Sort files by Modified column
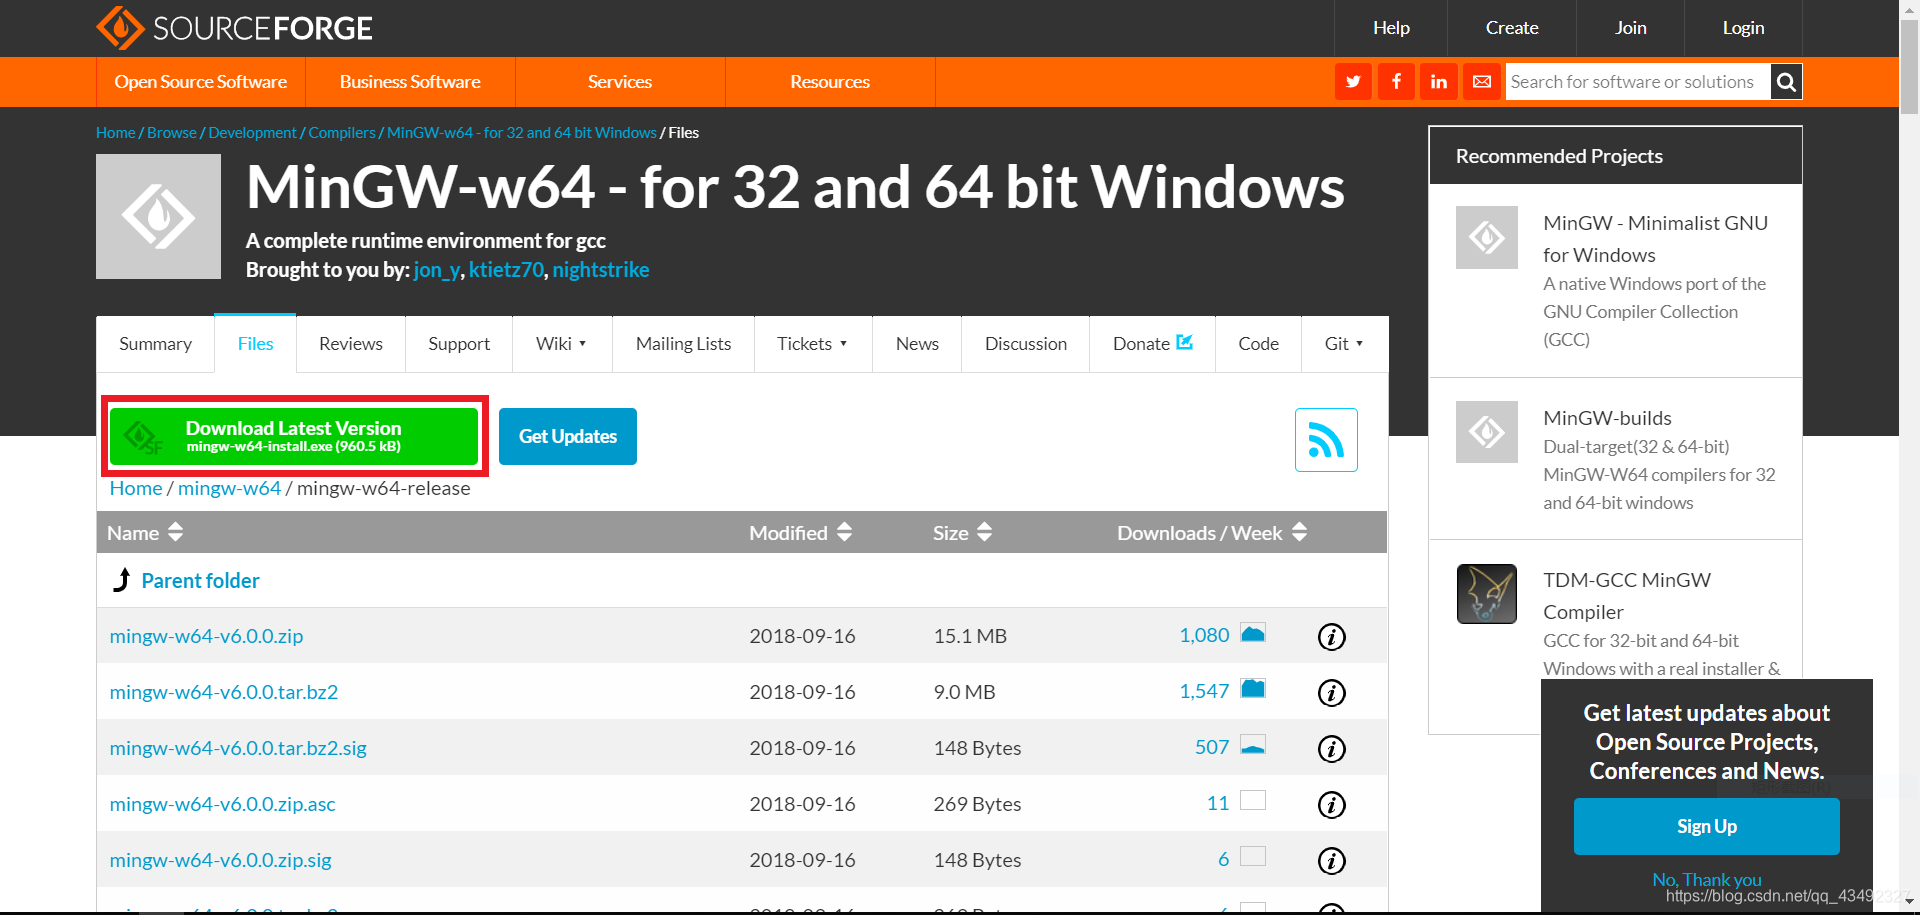 tap(801, 532)
